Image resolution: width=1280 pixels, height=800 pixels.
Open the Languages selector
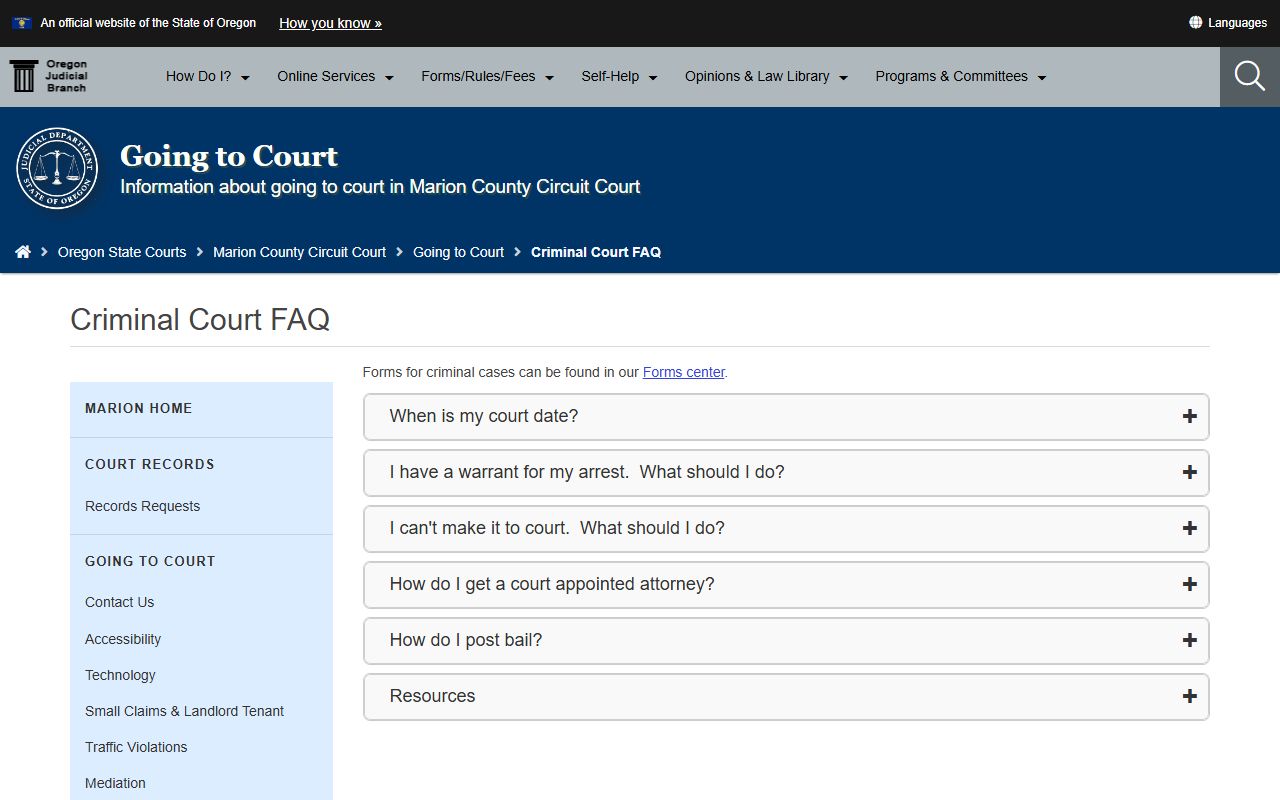pos(1228,22)
